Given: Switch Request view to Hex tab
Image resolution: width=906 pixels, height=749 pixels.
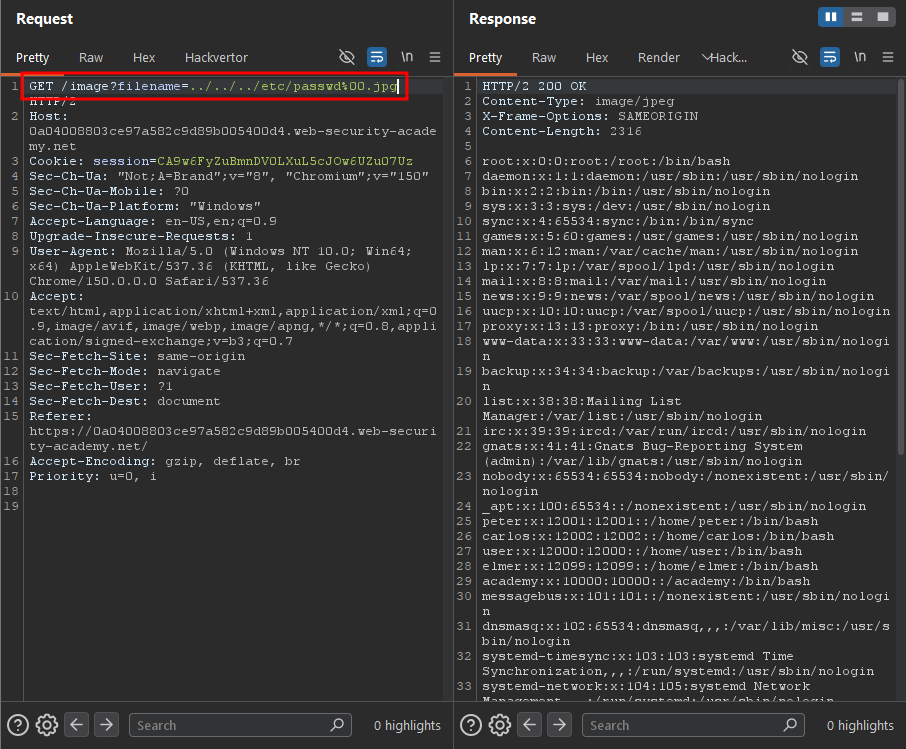Looking at the screenshot, I should coord(144,58).
